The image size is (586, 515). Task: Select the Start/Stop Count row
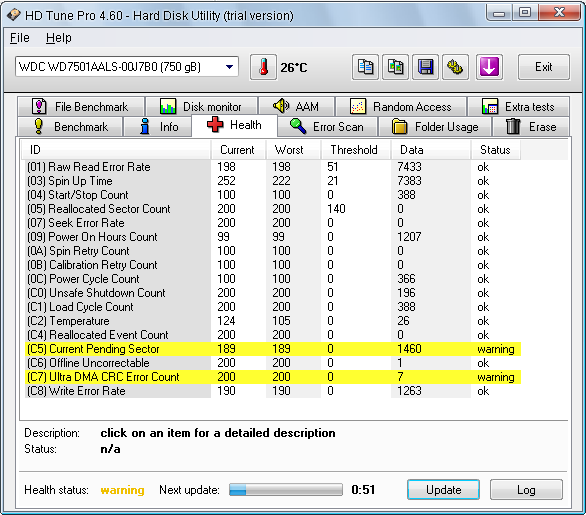[273, 195]
